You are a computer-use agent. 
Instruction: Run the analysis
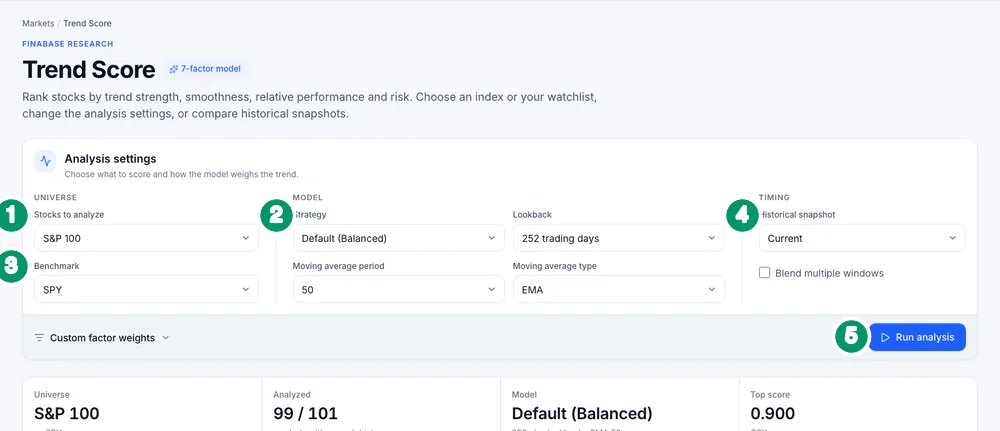(x=918, y=337)
